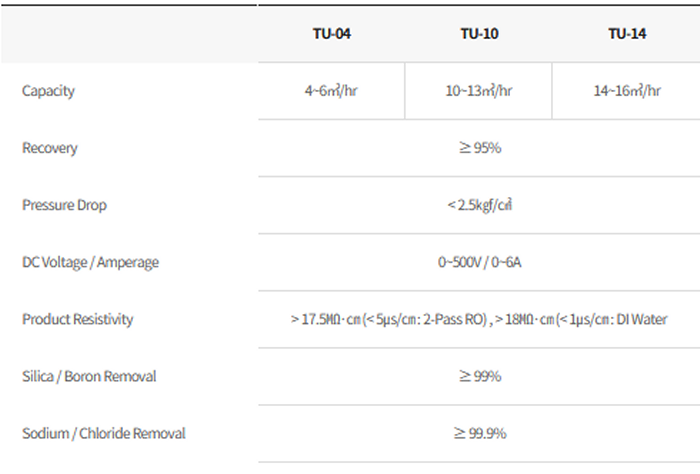Select the 0~500V / 0~6A value
Viewport: 700px width, 474px height.
(479, 262)
